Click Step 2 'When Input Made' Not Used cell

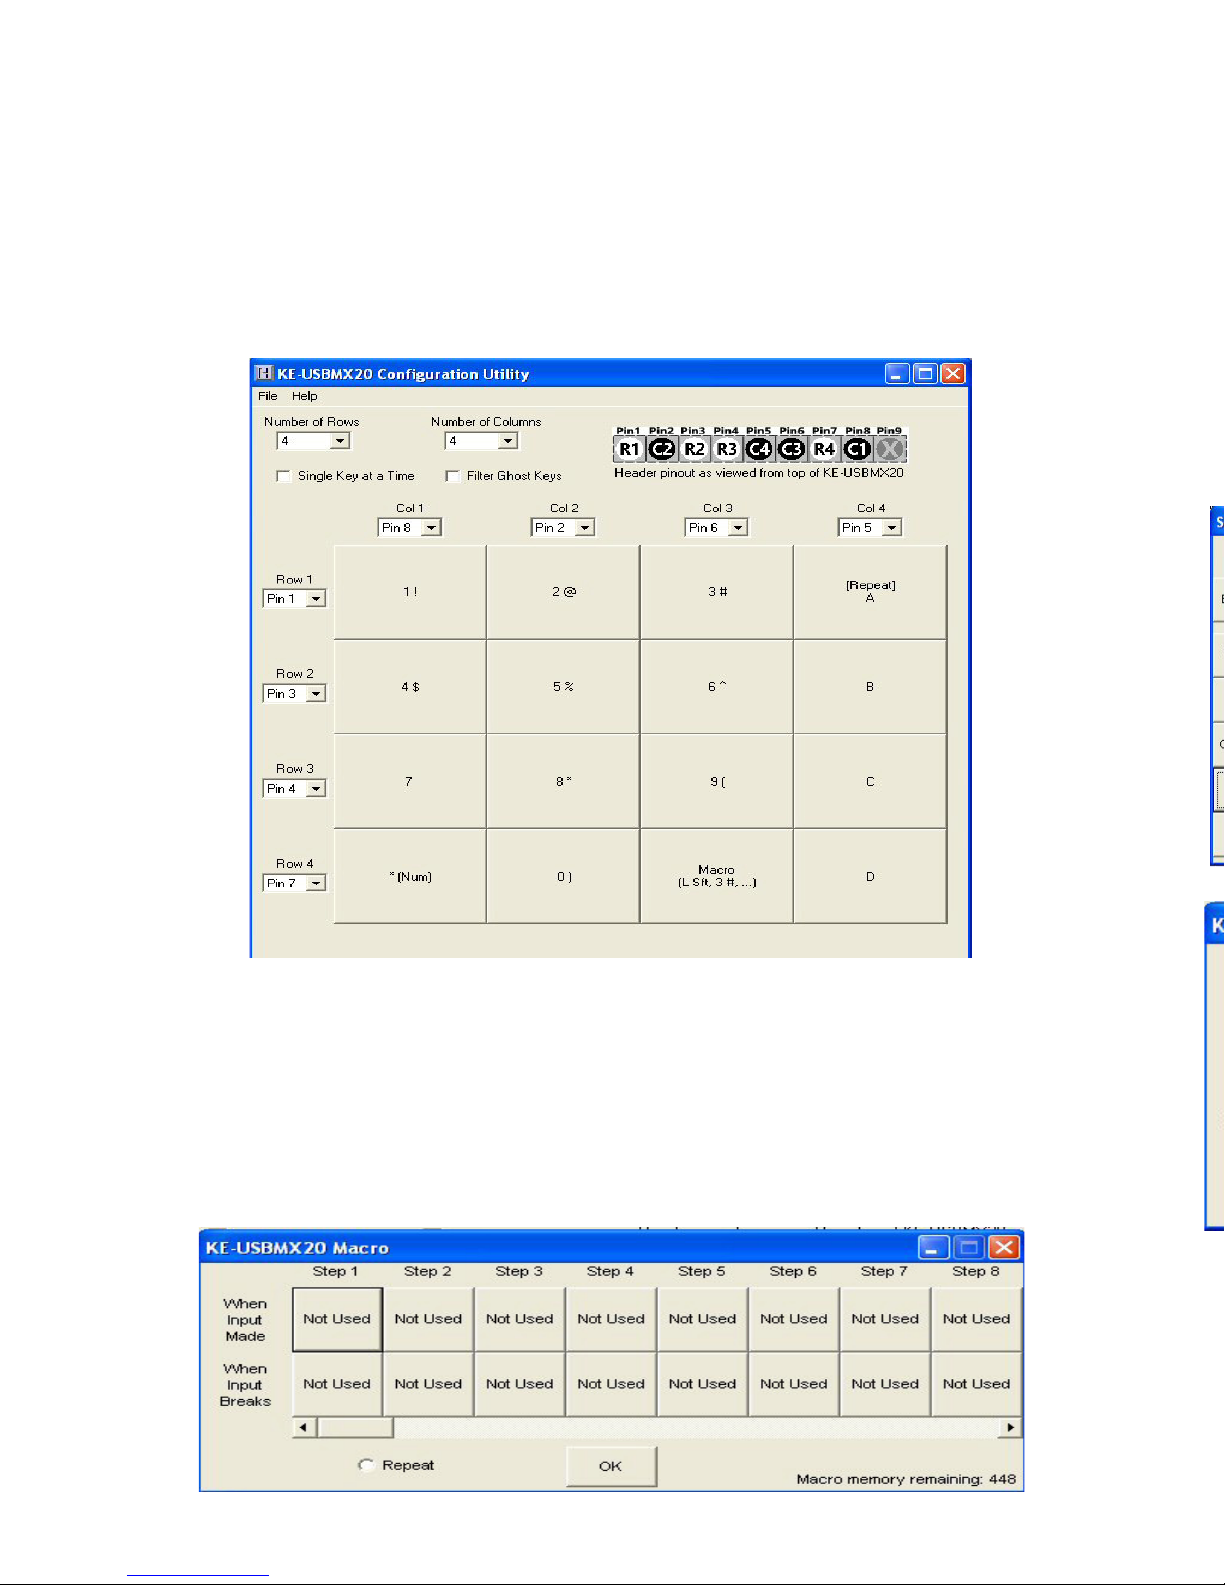(x=428, y=1319)
